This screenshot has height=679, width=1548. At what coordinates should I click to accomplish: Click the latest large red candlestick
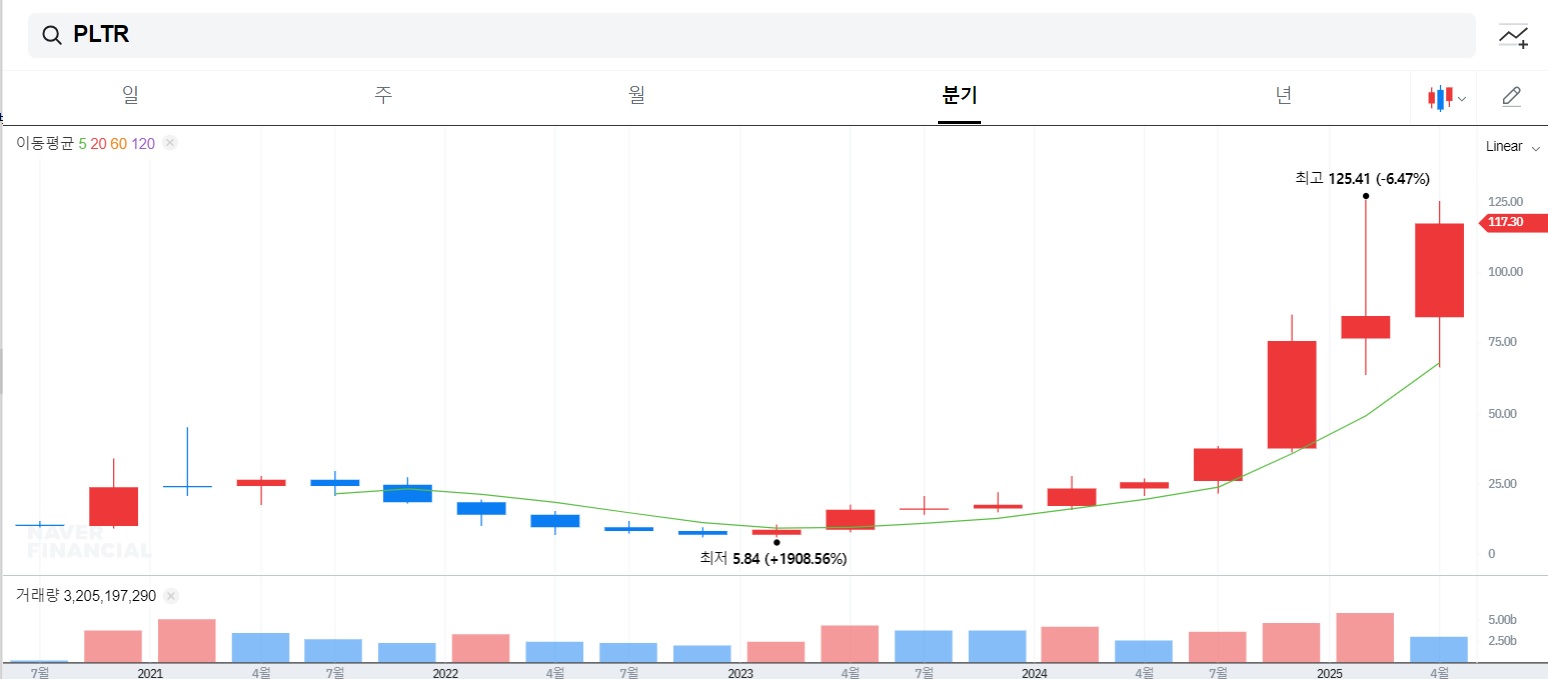(x=1439, y=270)
